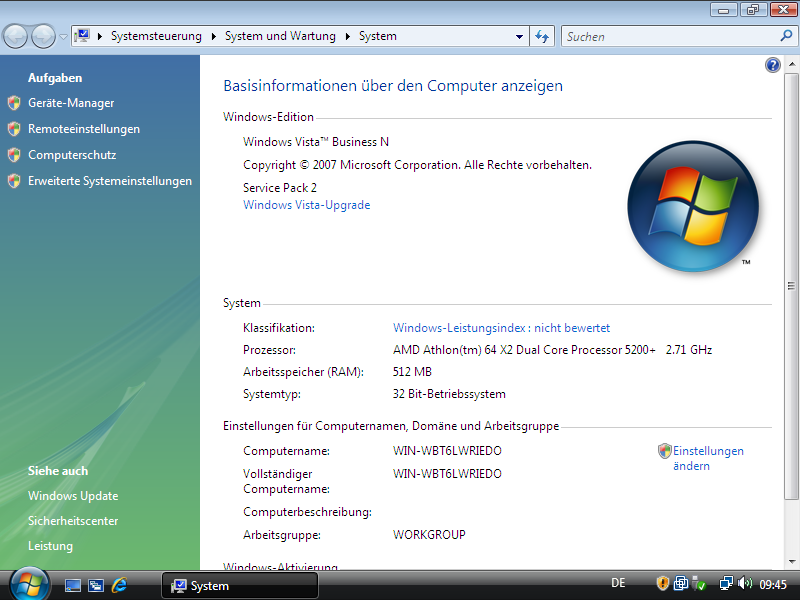The height and width of the screenshot is (600, 800).
Task: Open the address bar history dropdown
Action: (520, 35)
